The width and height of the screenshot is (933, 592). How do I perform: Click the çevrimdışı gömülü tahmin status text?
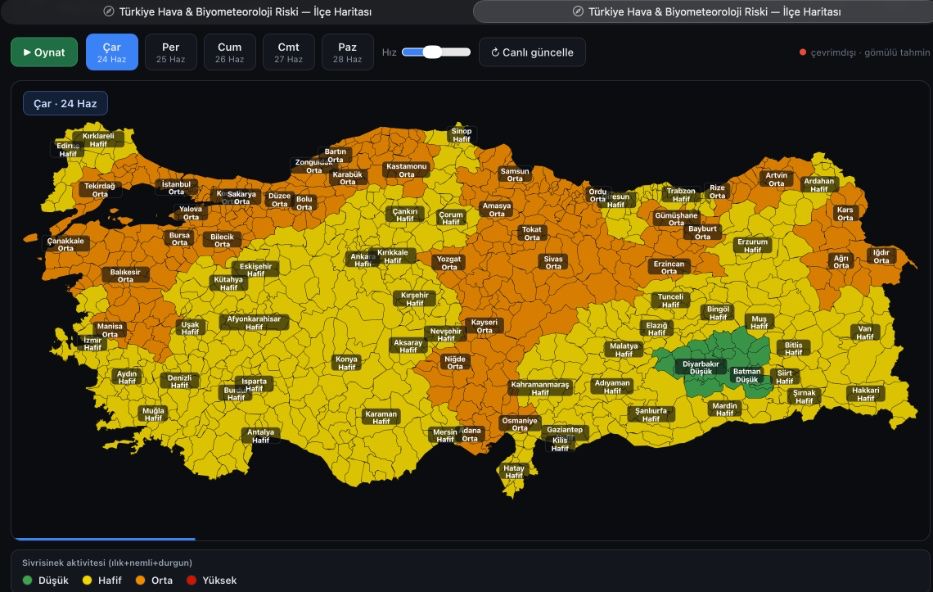[870, 52]
